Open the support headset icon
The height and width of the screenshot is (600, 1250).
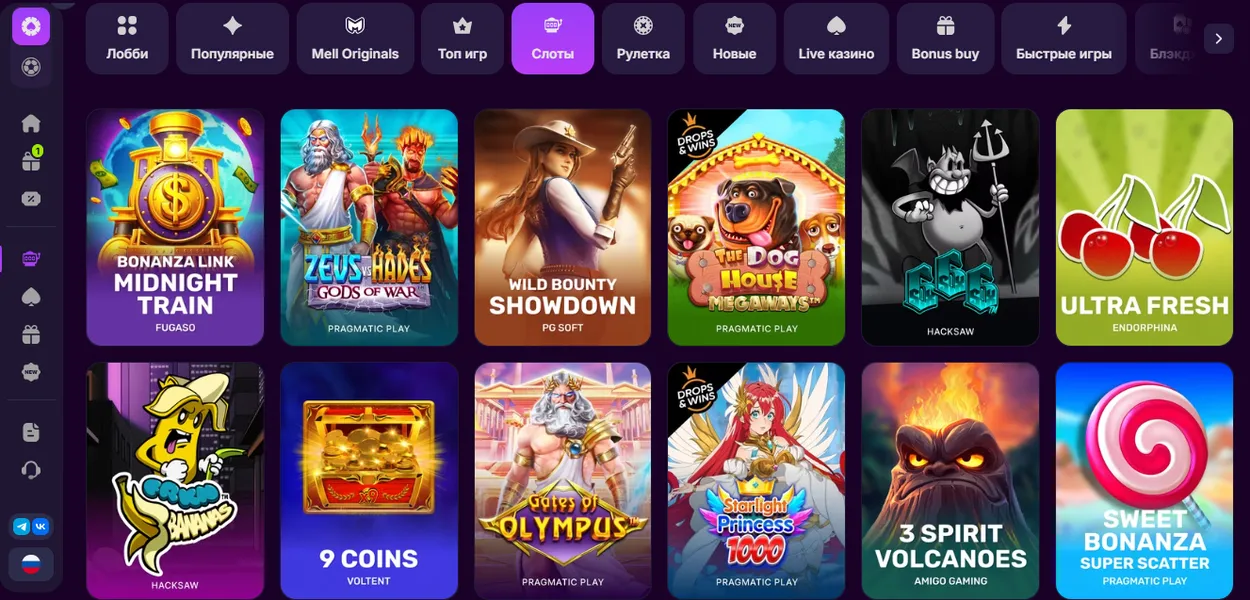point(31,470)
